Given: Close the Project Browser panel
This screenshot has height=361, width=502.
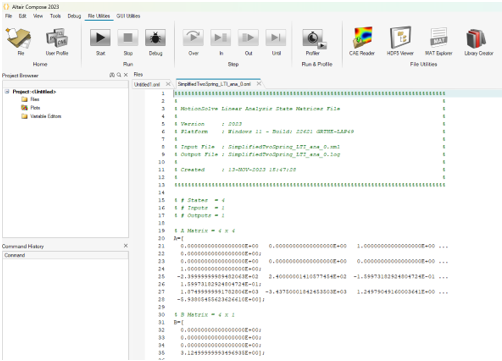Looking at the screenshot, I should point(126,75).
